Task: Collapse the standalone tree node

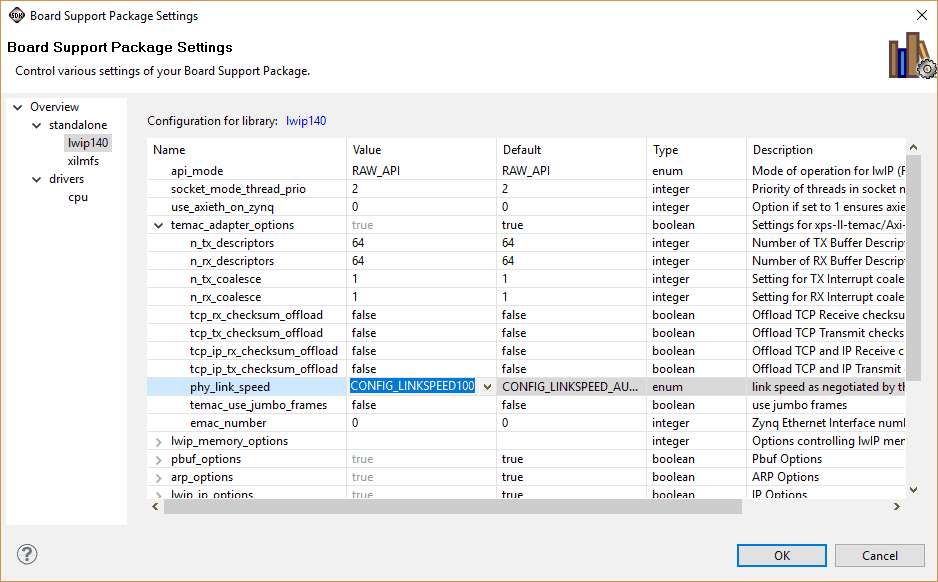Action: [x=37, y=125]
